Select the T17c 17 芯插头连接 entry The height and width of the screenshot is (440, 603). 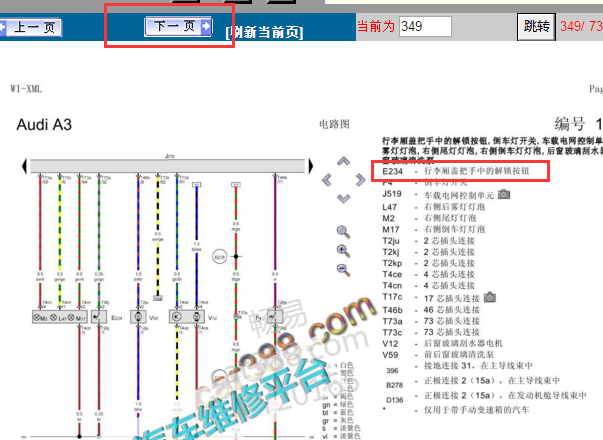pos(431,298)
